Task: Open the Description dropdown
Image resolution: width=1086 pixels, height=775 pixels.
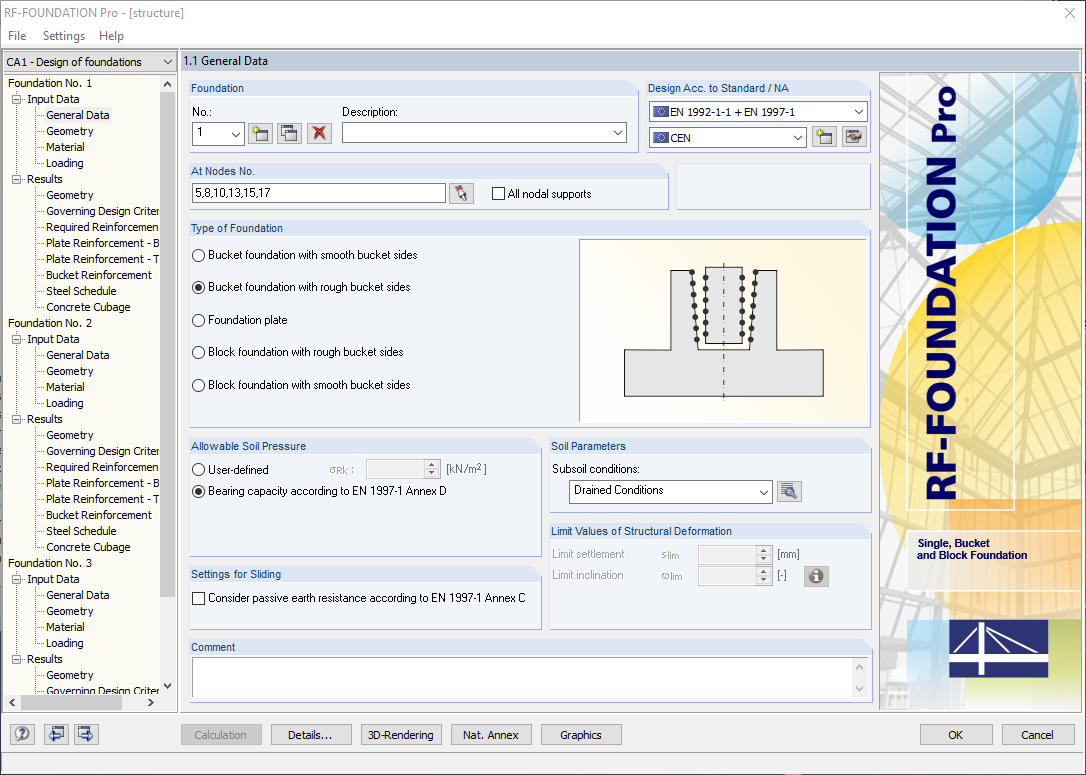Action: [618, 133]
